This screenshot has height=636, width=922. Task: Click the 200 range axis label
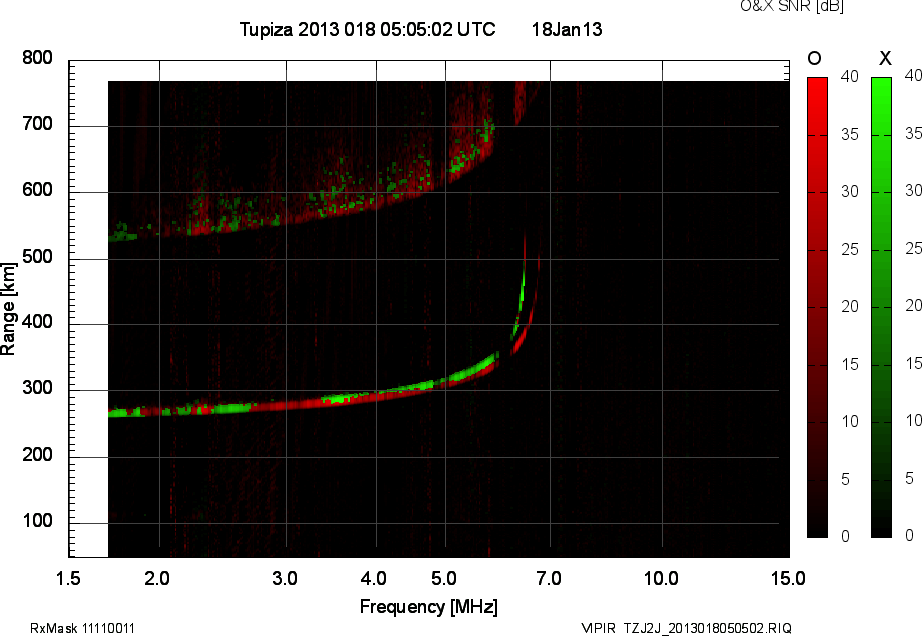pyautogui.click(x=38, y=455)
